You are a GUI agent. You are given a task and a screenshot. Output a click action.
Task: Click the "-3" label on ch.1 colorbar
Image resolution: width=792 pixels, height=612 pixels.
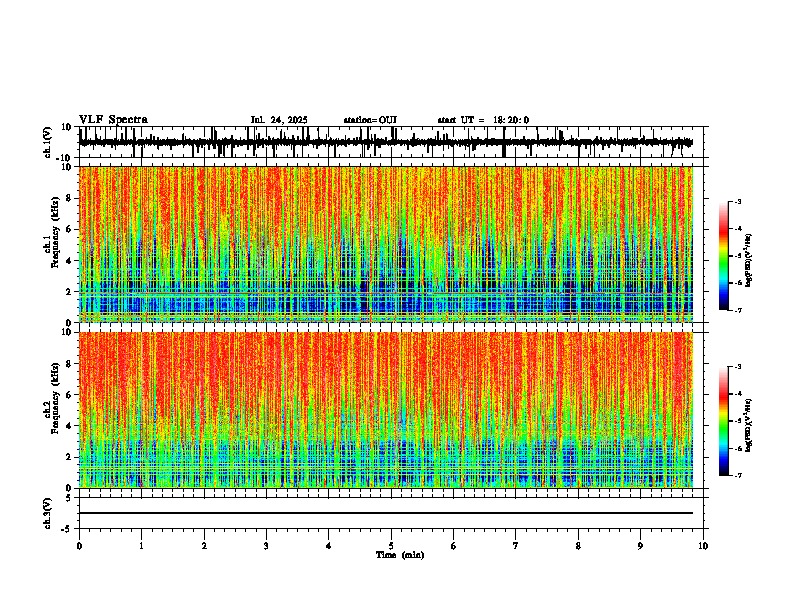737,201
